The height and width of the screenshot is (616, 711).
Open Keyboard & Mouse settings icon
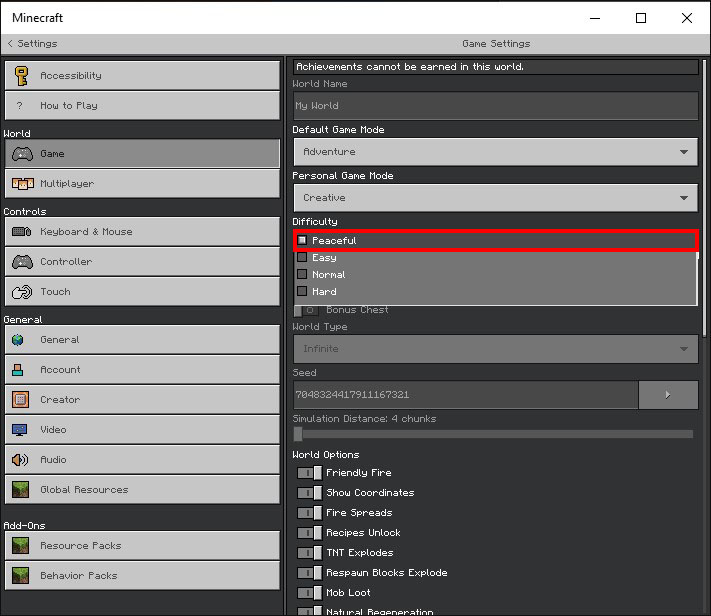[x=21, y=232]
